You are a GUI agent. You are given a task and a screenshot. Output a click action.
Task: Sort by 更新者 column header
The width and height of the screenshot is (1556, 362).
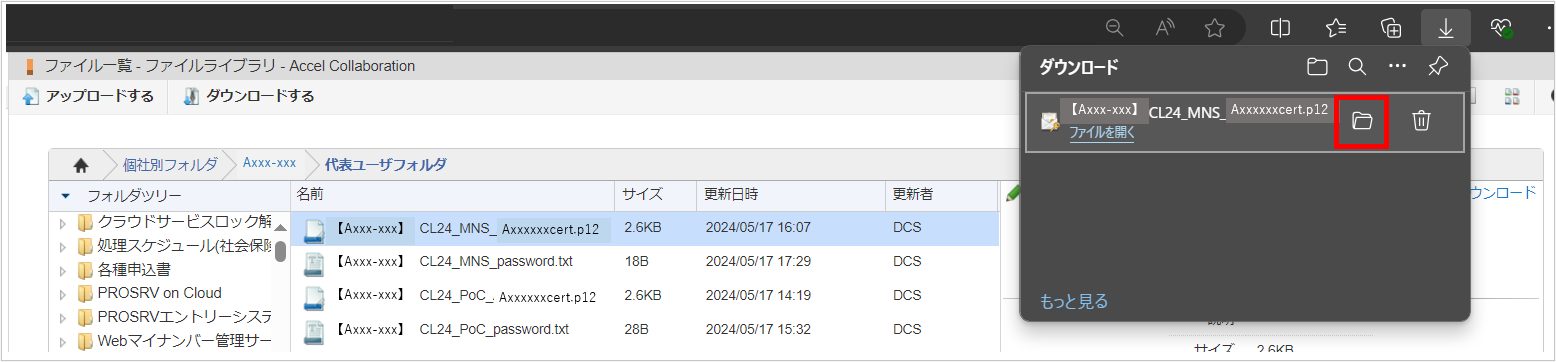pyautogui.click(x=942, y=195)
